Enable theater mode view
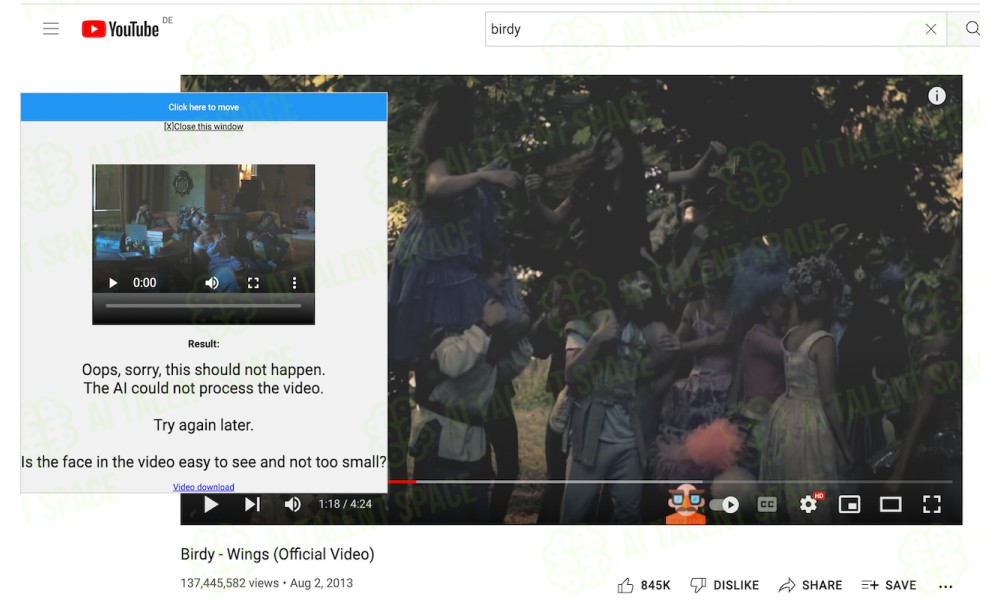This screenshot has height=600, width=1000. pos(890,504)
